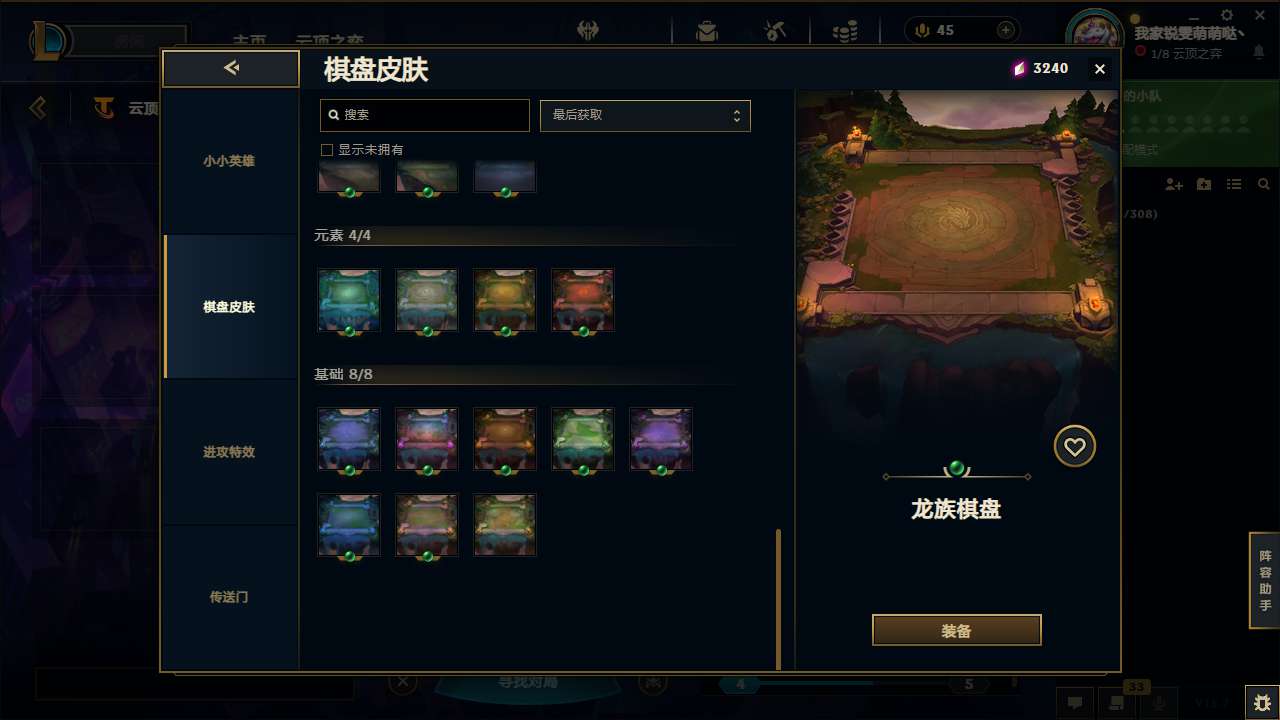Click the arena list vertical scrollbar

[x=778, y=599]
